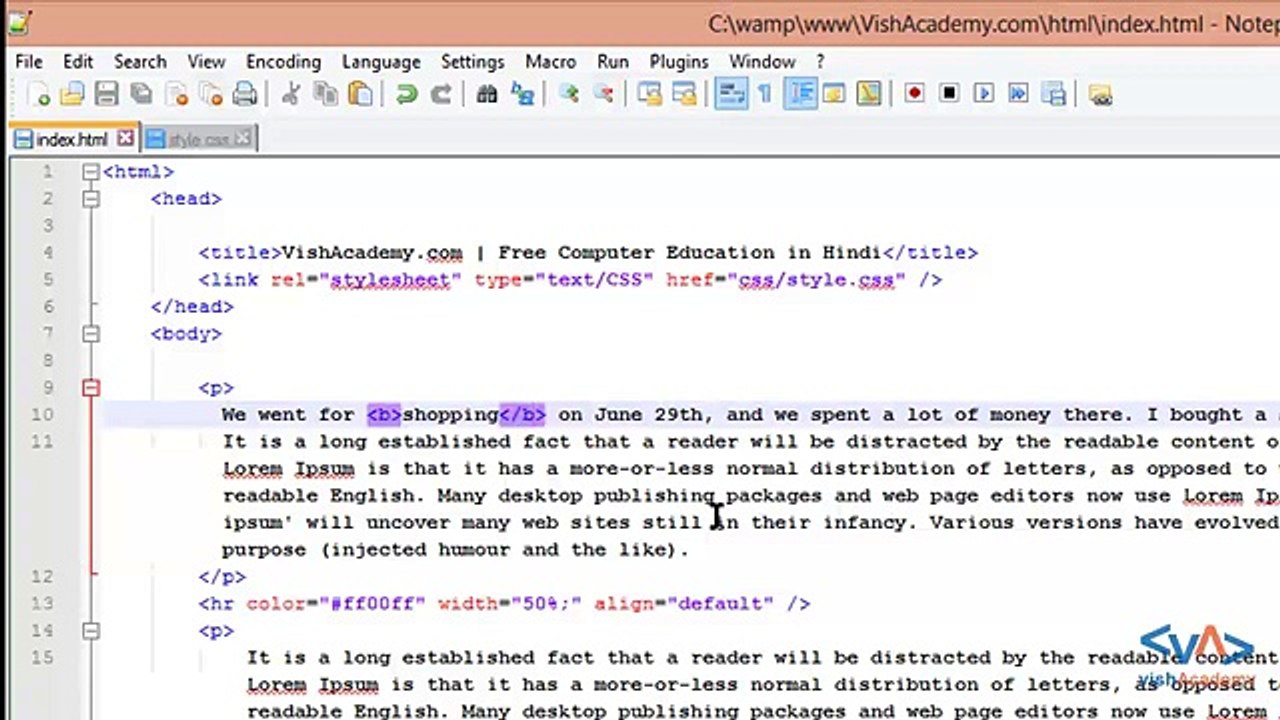The width and height of the screenshot is (1280, 720).
Task: Collapse the <p> fold on line 9
Action: point(91,388)
